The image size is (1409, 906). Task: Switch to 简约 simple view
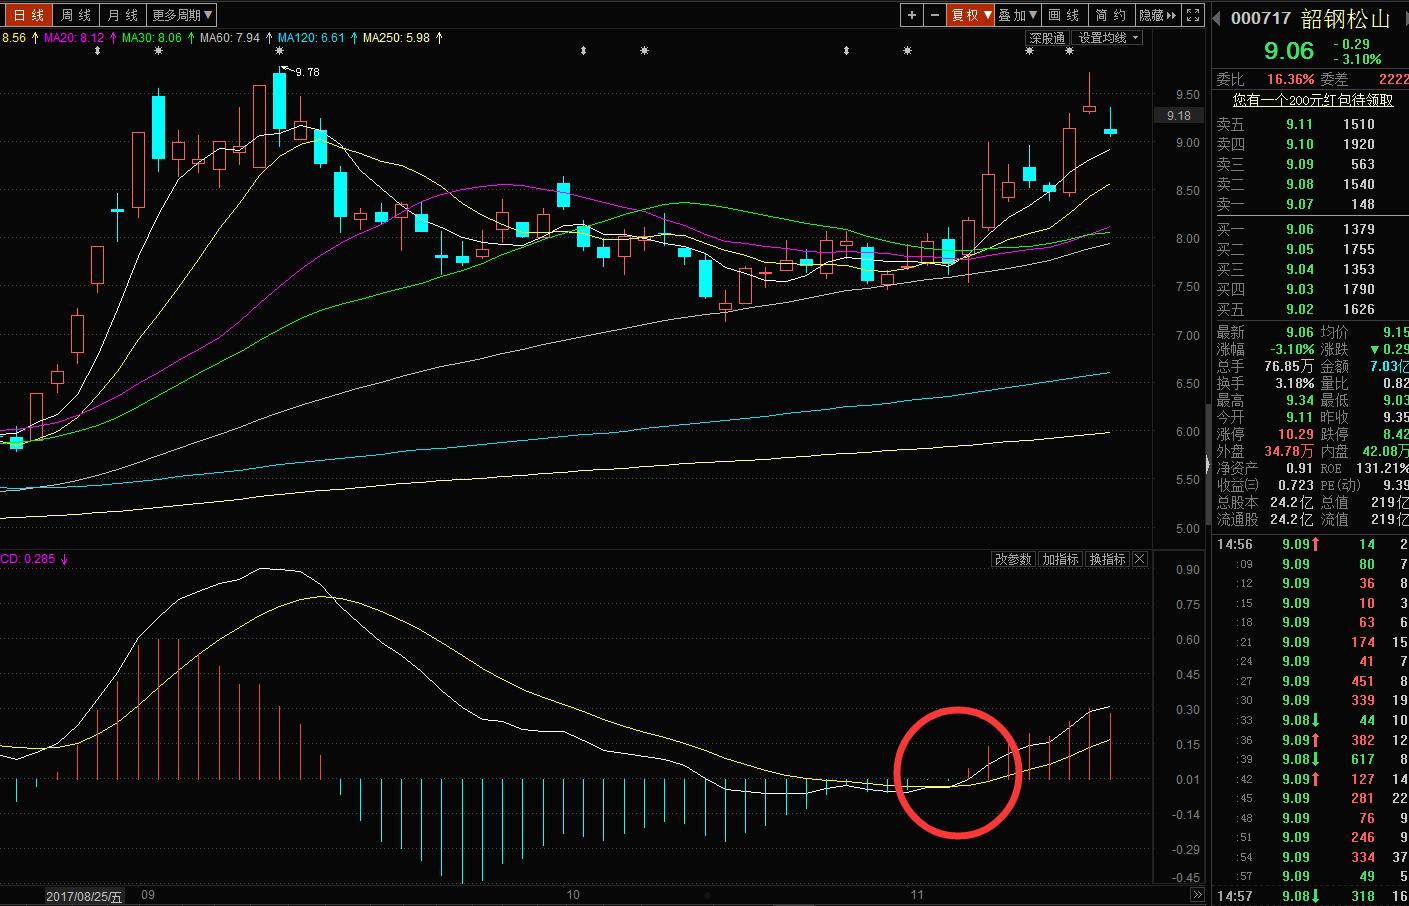tap(1110, 15)
